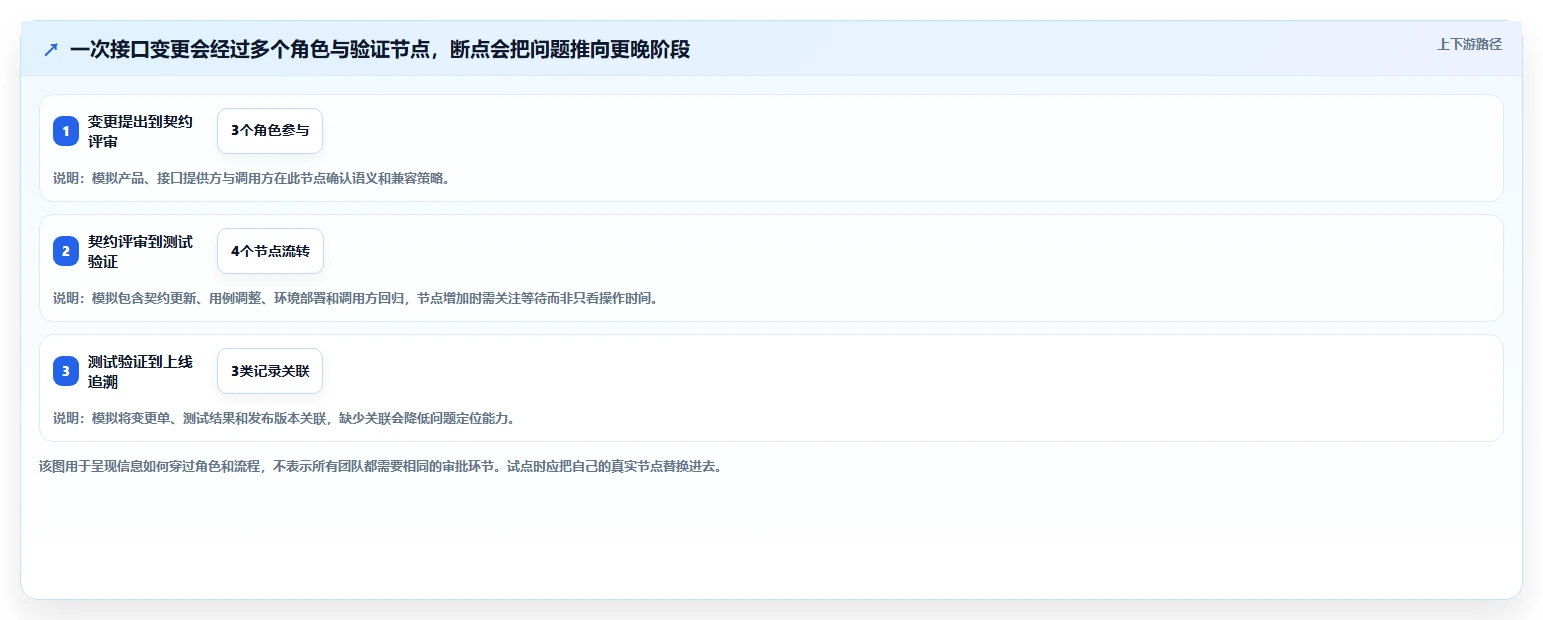Click the arrow icon beside the panel title

pos(51,49)
